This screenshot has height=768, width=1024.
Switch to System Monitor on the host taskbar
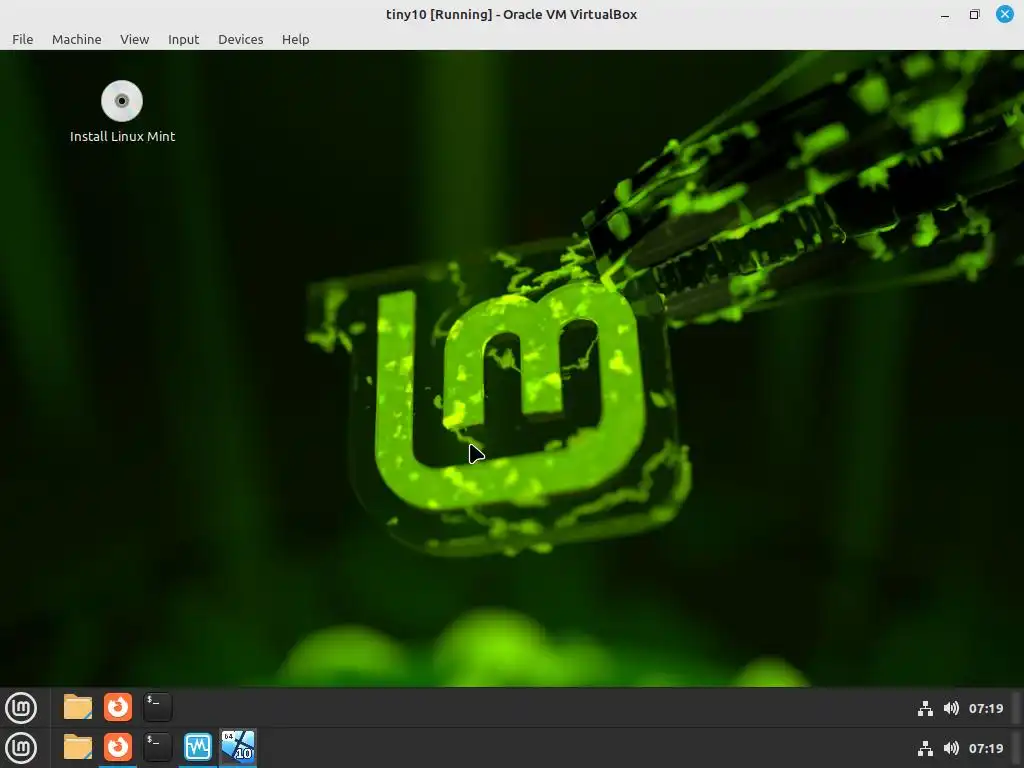click(198, 747)
